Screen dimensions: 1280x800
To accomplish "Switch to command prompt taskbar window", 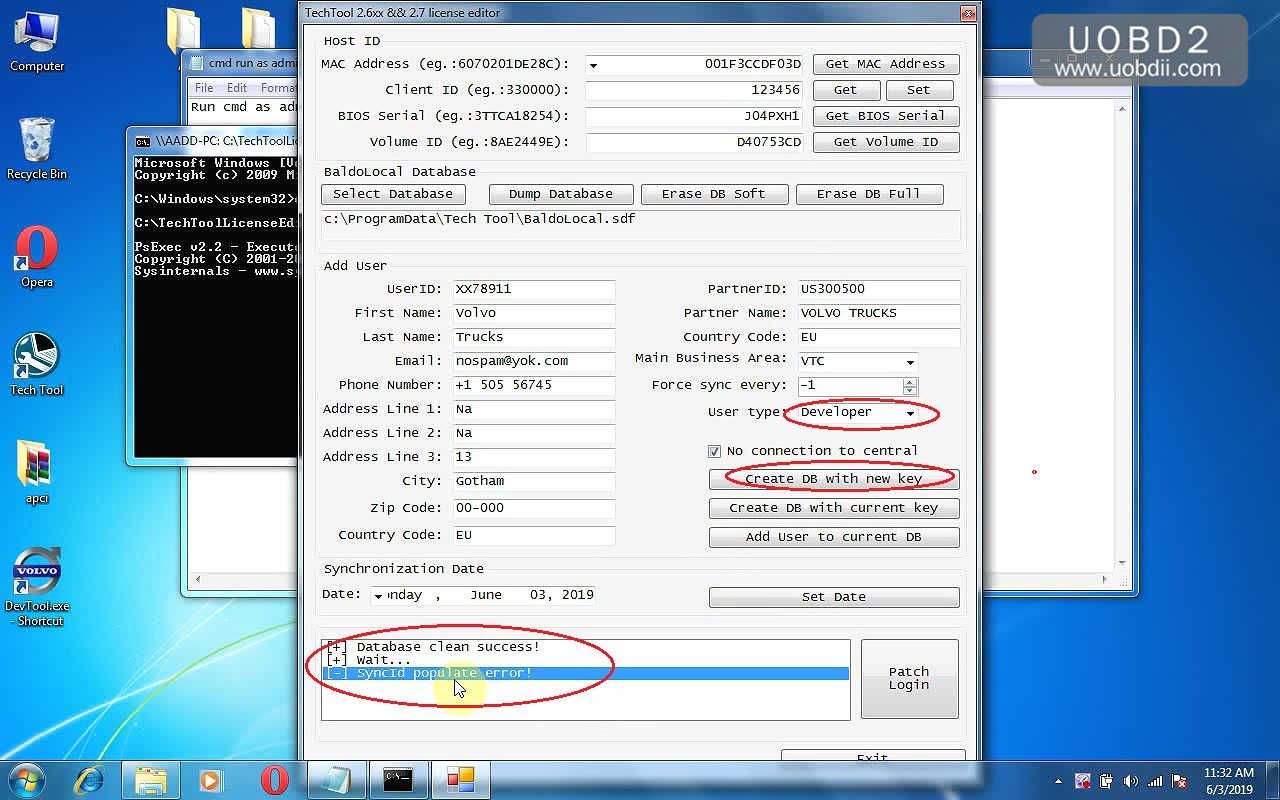I will 399,779.
